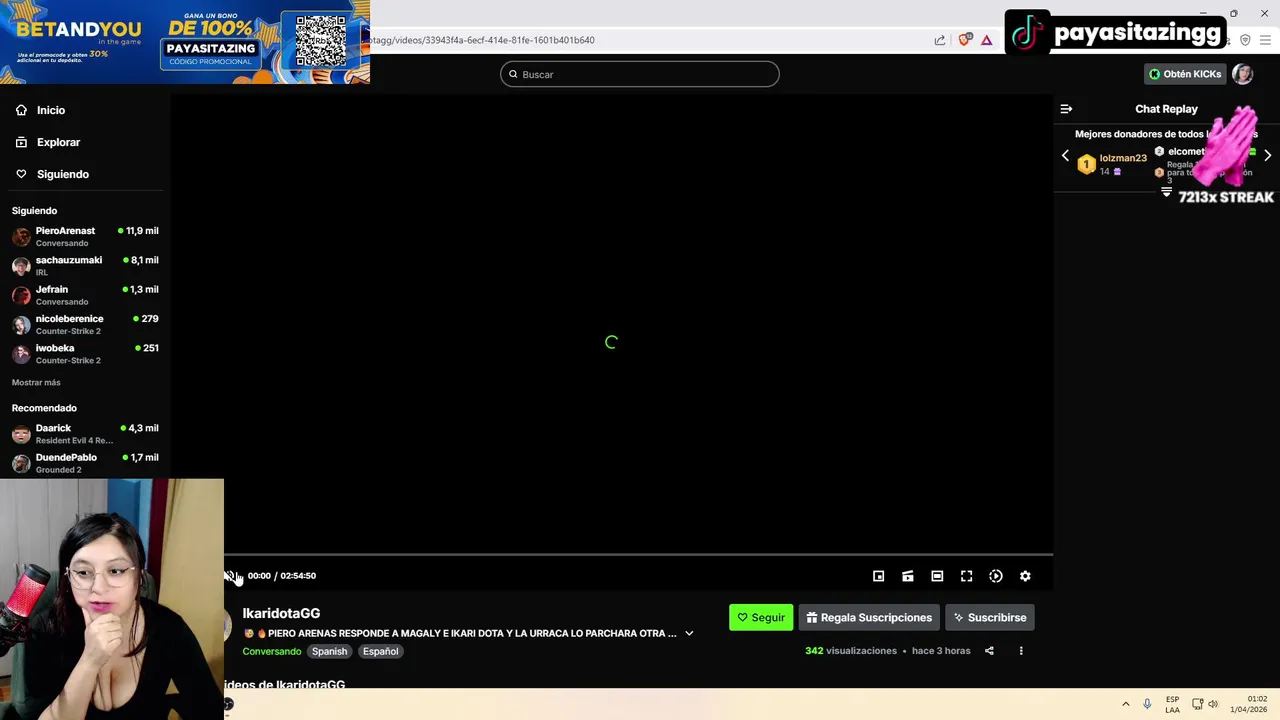Click the Obtén KICKs button
The width and height of the screenshot is (1280, 720).
1185,74
